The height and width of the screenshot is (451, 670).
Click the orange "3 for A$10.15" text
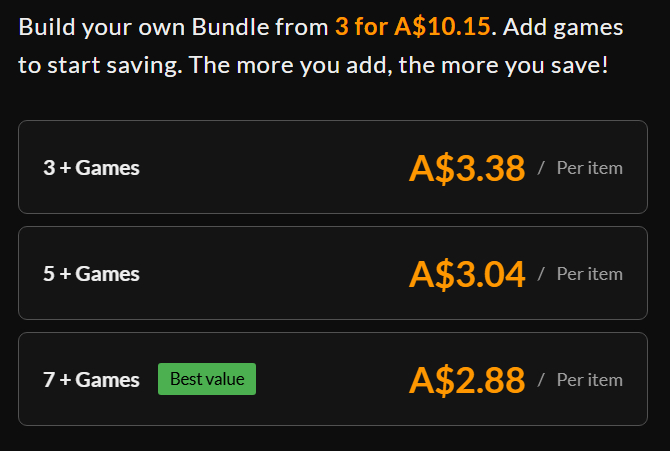[413, 27]
